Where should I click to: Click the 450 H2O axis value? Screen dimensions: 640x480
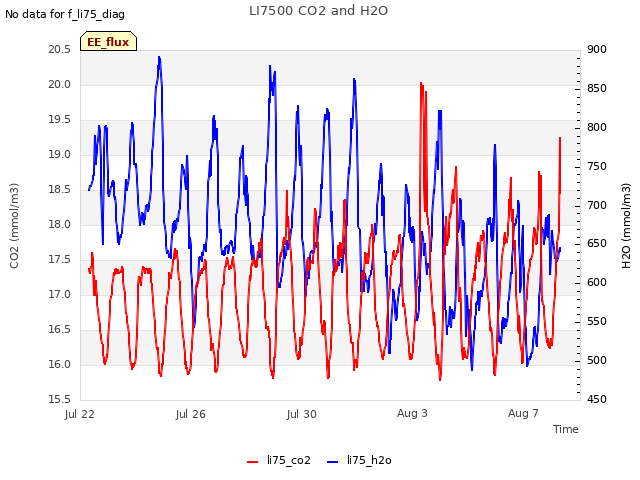coord(597,399)
